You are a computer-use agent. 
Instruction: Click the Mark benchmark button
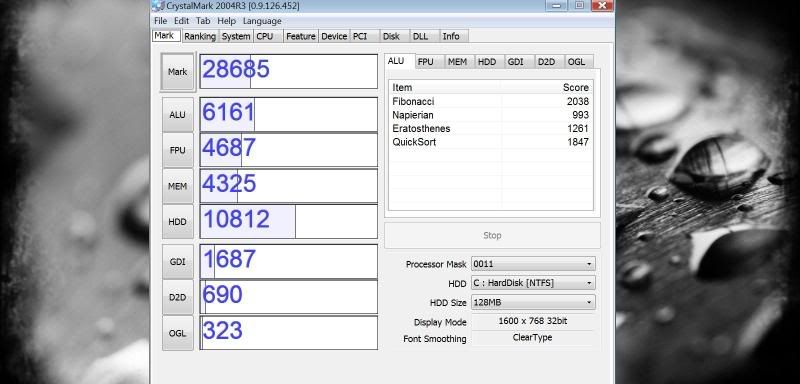178,72
